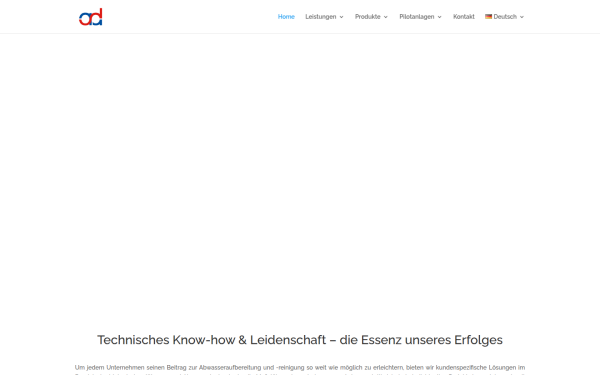Viewport: 600px width, 375px height.
Task: Click the red and blue company logo
Action: [91, 17]
